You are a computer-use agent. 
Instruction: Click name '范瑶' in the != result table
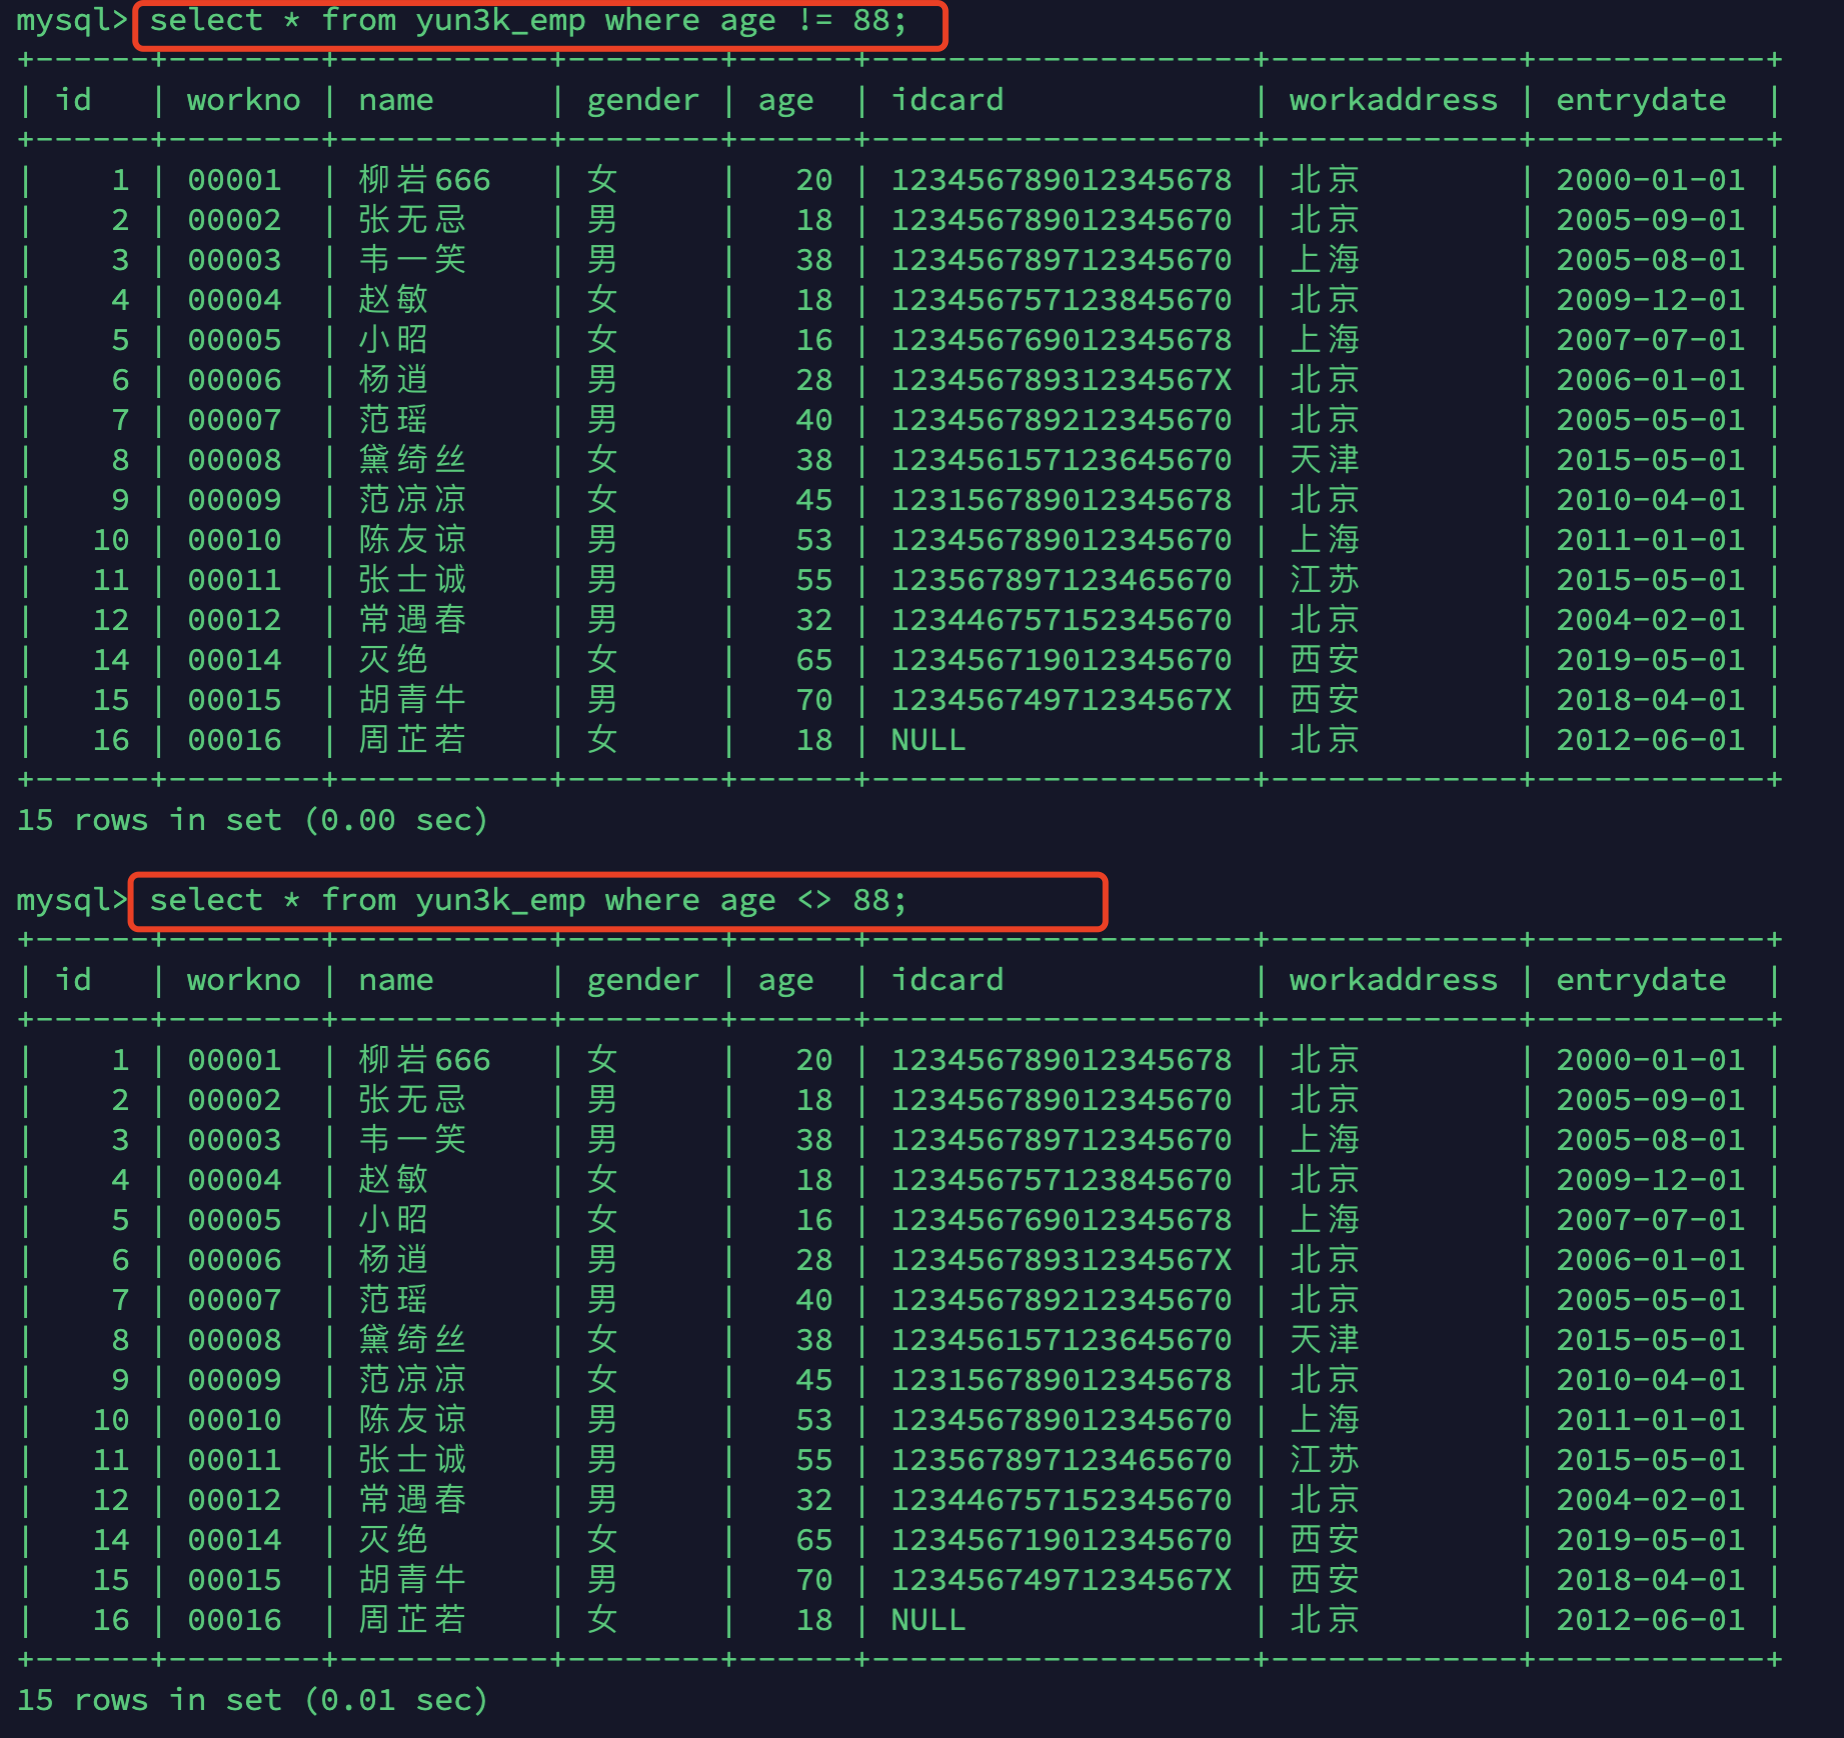pyautogui.click(x=393, y=420)
